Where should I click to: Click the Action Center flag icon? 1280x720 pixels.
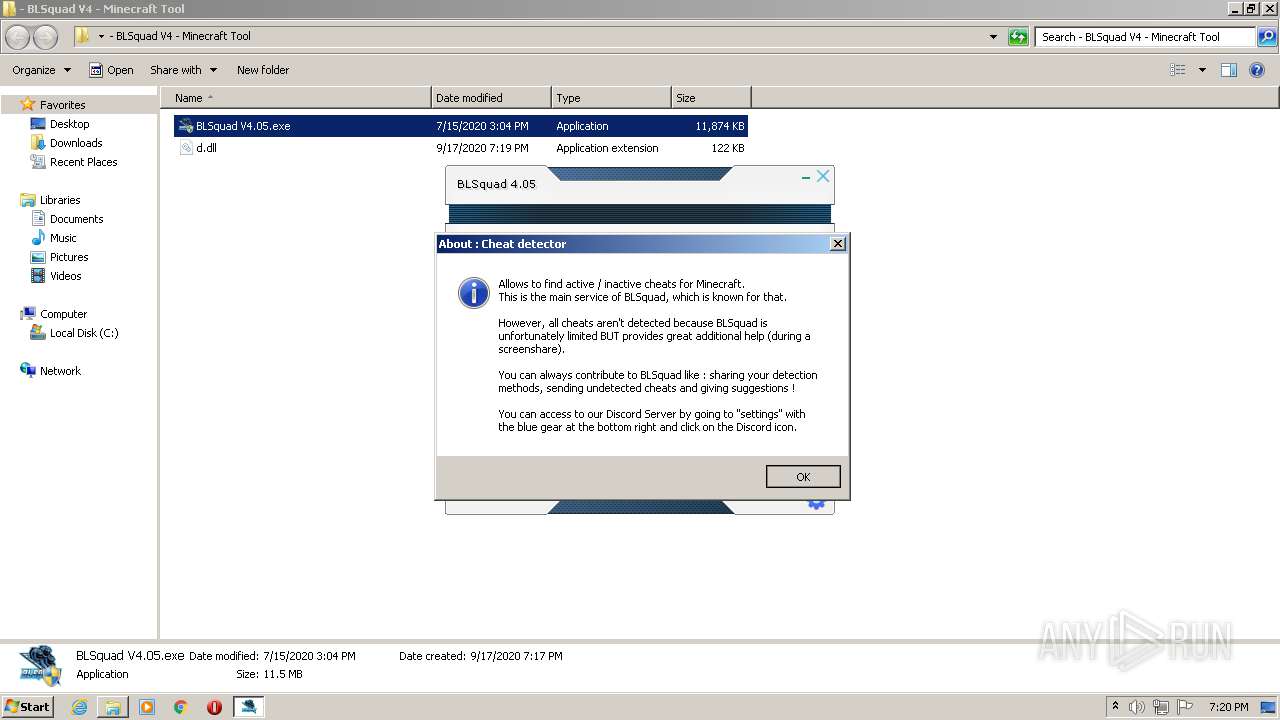tap(1185, 707)
